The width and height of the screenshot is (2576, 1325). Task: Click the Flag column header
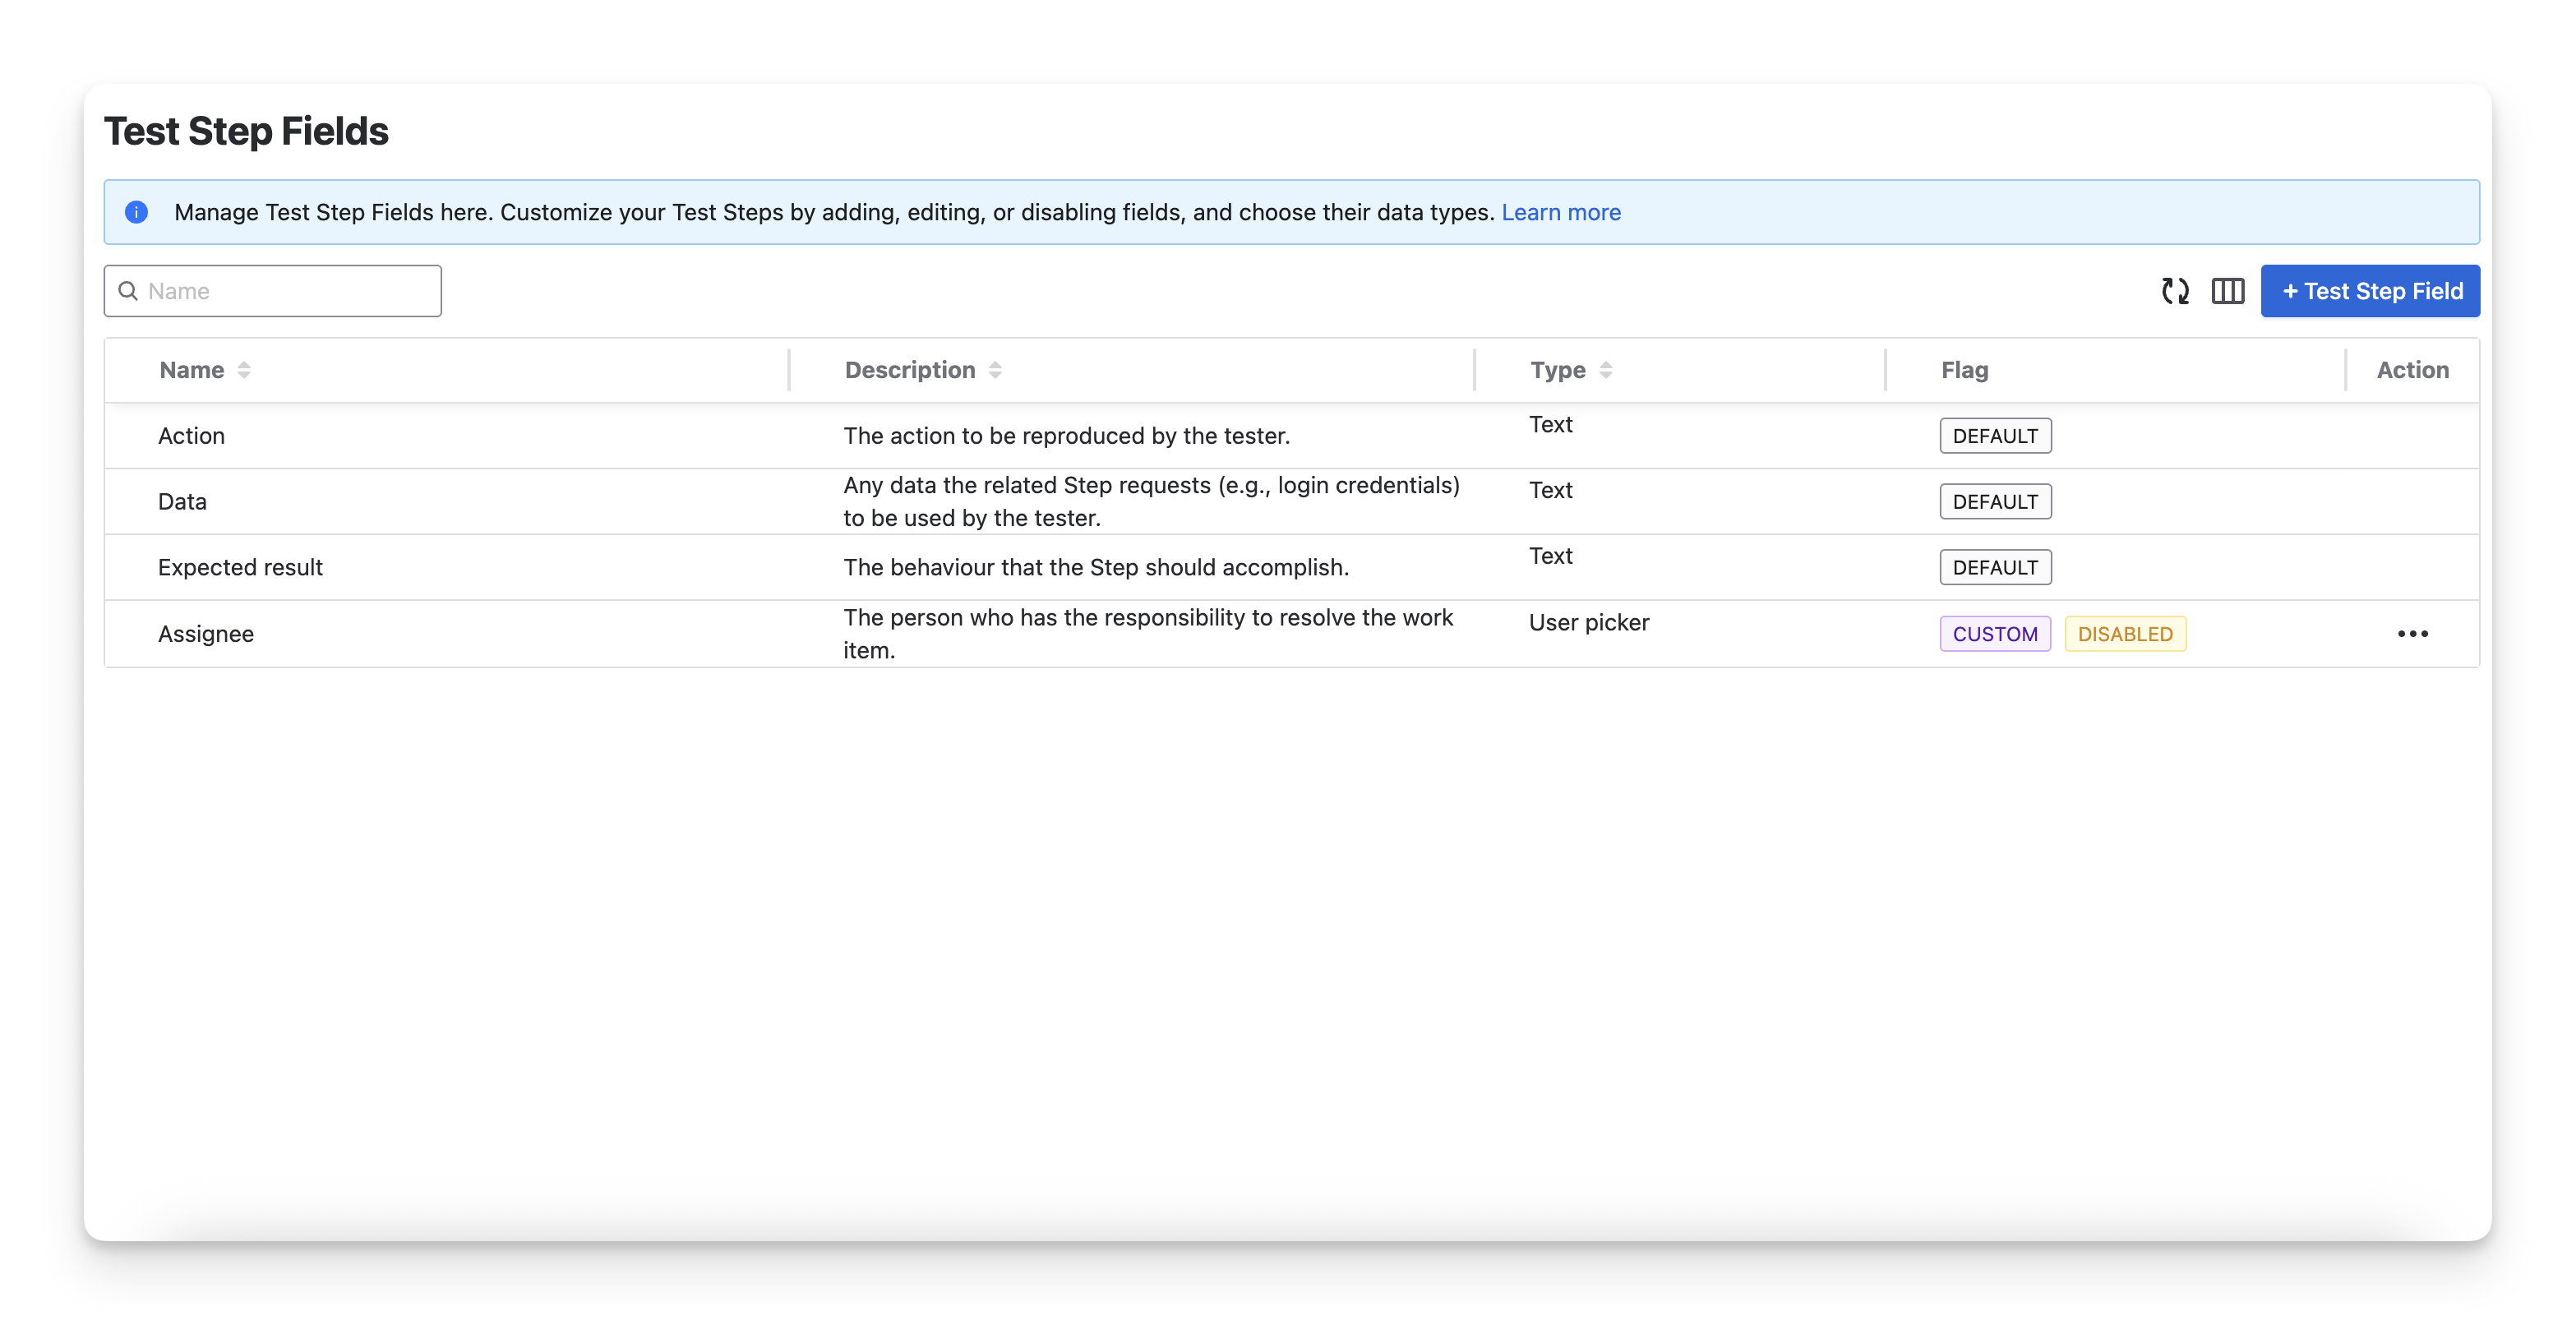pos(1964,370)
